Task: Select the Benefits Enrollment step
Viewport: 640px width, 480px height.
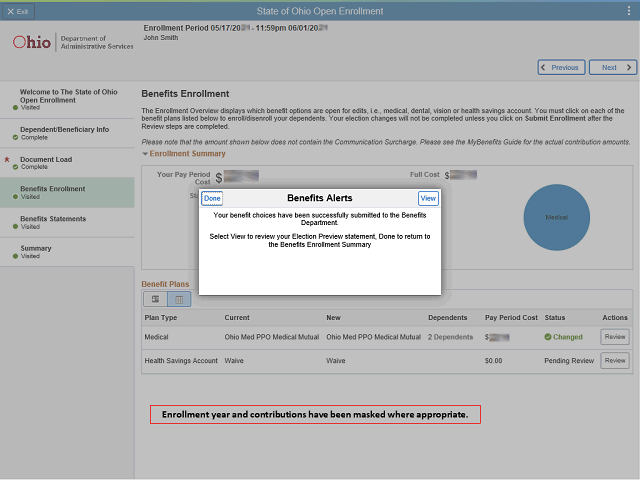Action: click(x=67, y=192)
